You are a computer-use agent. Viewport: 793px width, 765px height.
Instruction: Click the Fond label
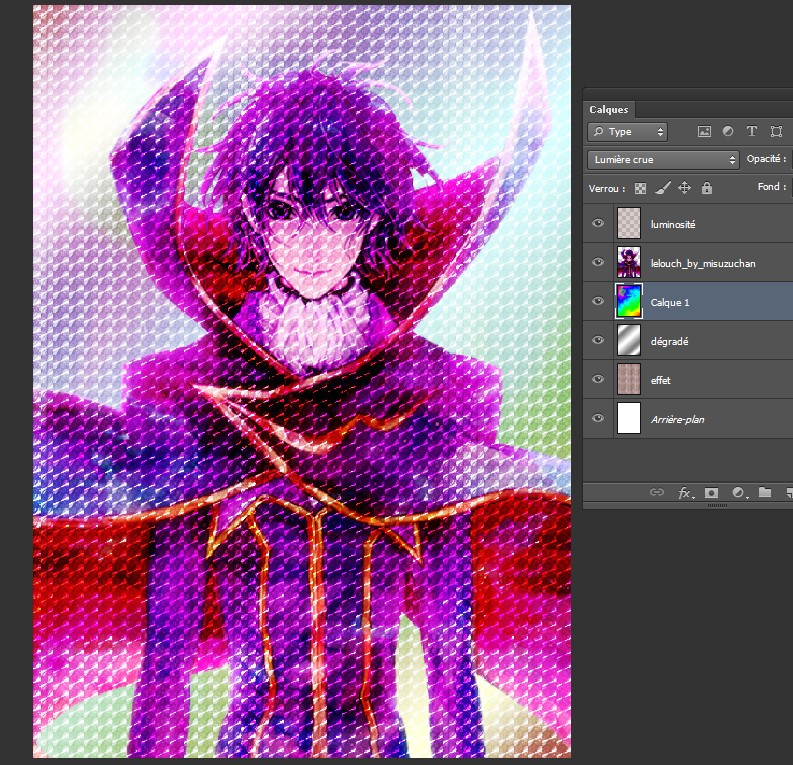click(771, 187)
